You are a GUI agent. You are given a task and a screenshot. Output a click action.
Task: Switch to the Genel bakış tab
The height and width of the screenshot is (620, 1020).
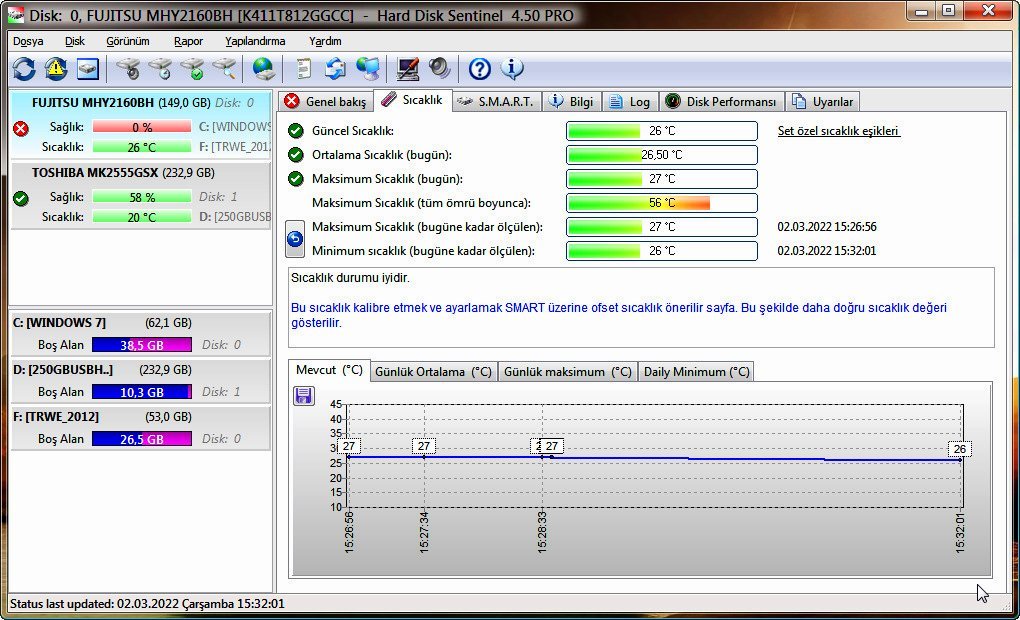coord(327,101)
